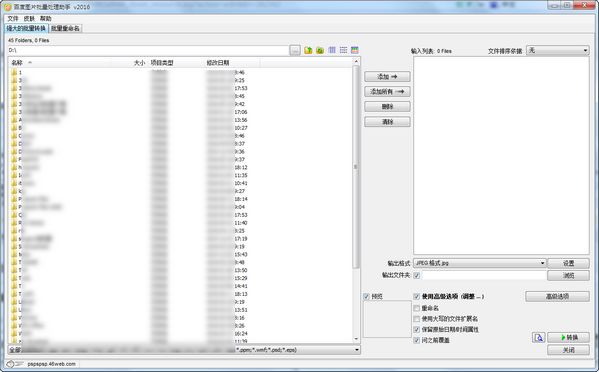Viewport: 599px width, 372px height.
Task: Open the 文件排序依据 sort dropdown
Action: (558, 50)
